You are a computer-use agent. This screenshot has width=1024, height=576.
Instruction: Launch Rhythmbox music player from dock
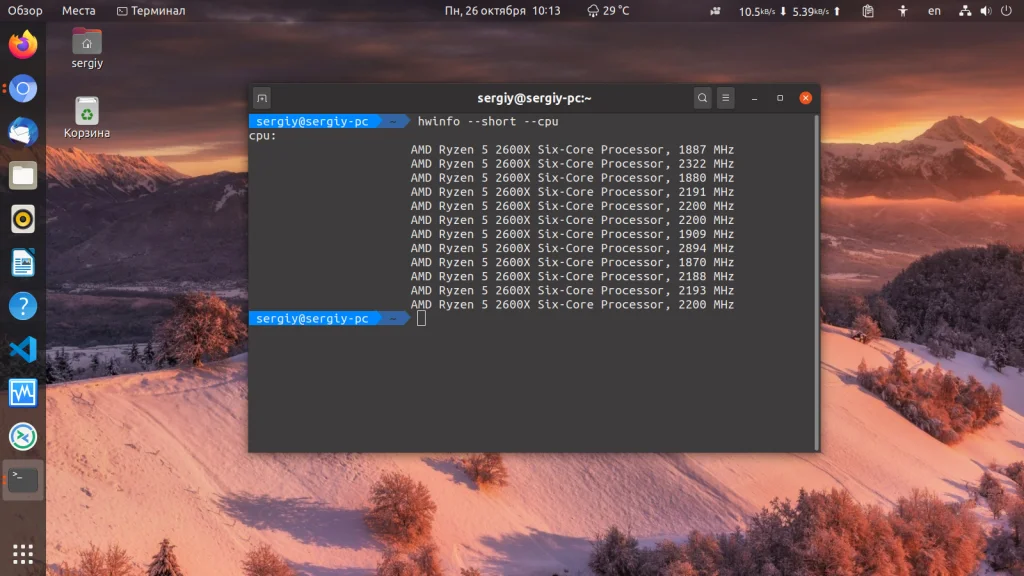(x=23, y=219)
